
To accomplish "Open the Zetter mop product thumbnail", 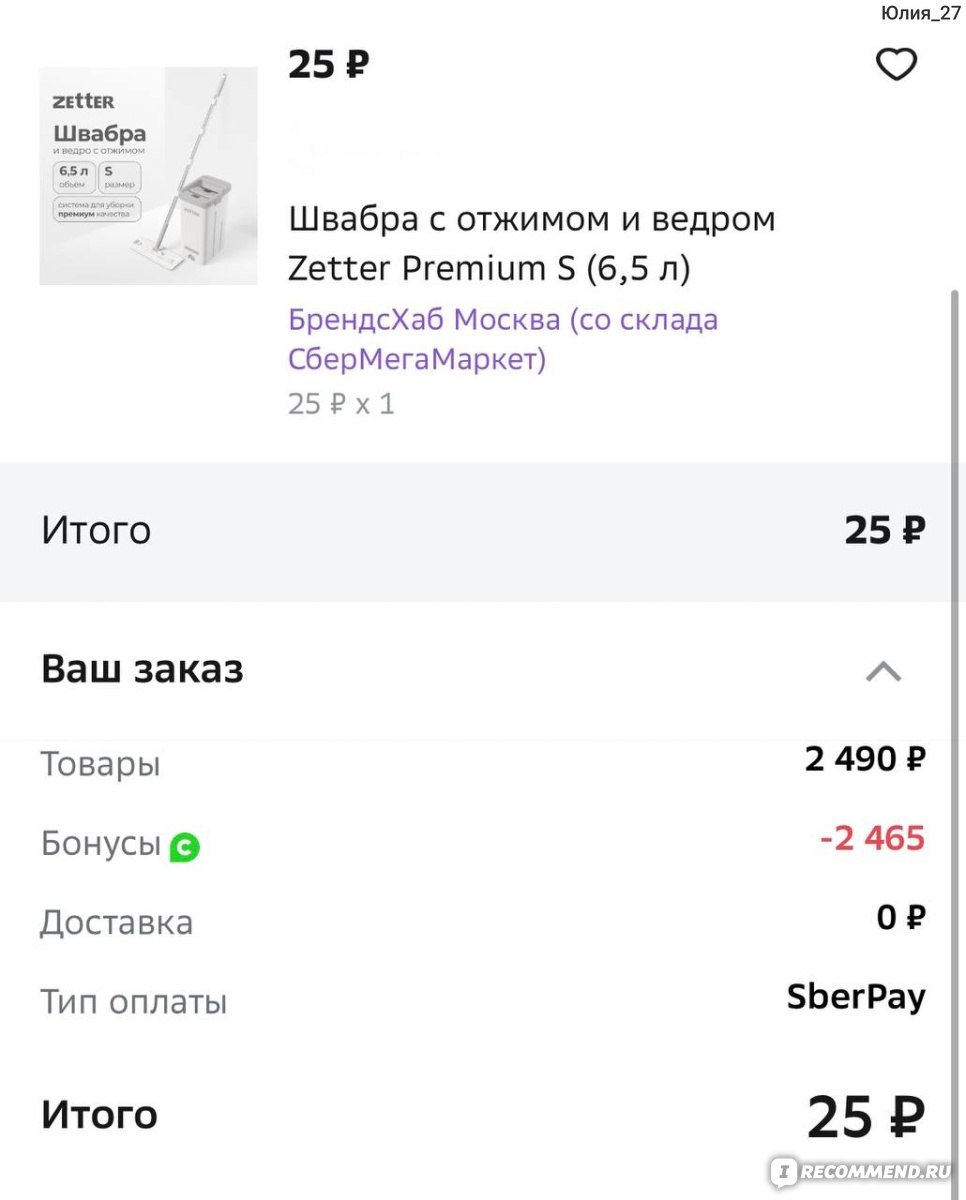I will coord(148,176).
